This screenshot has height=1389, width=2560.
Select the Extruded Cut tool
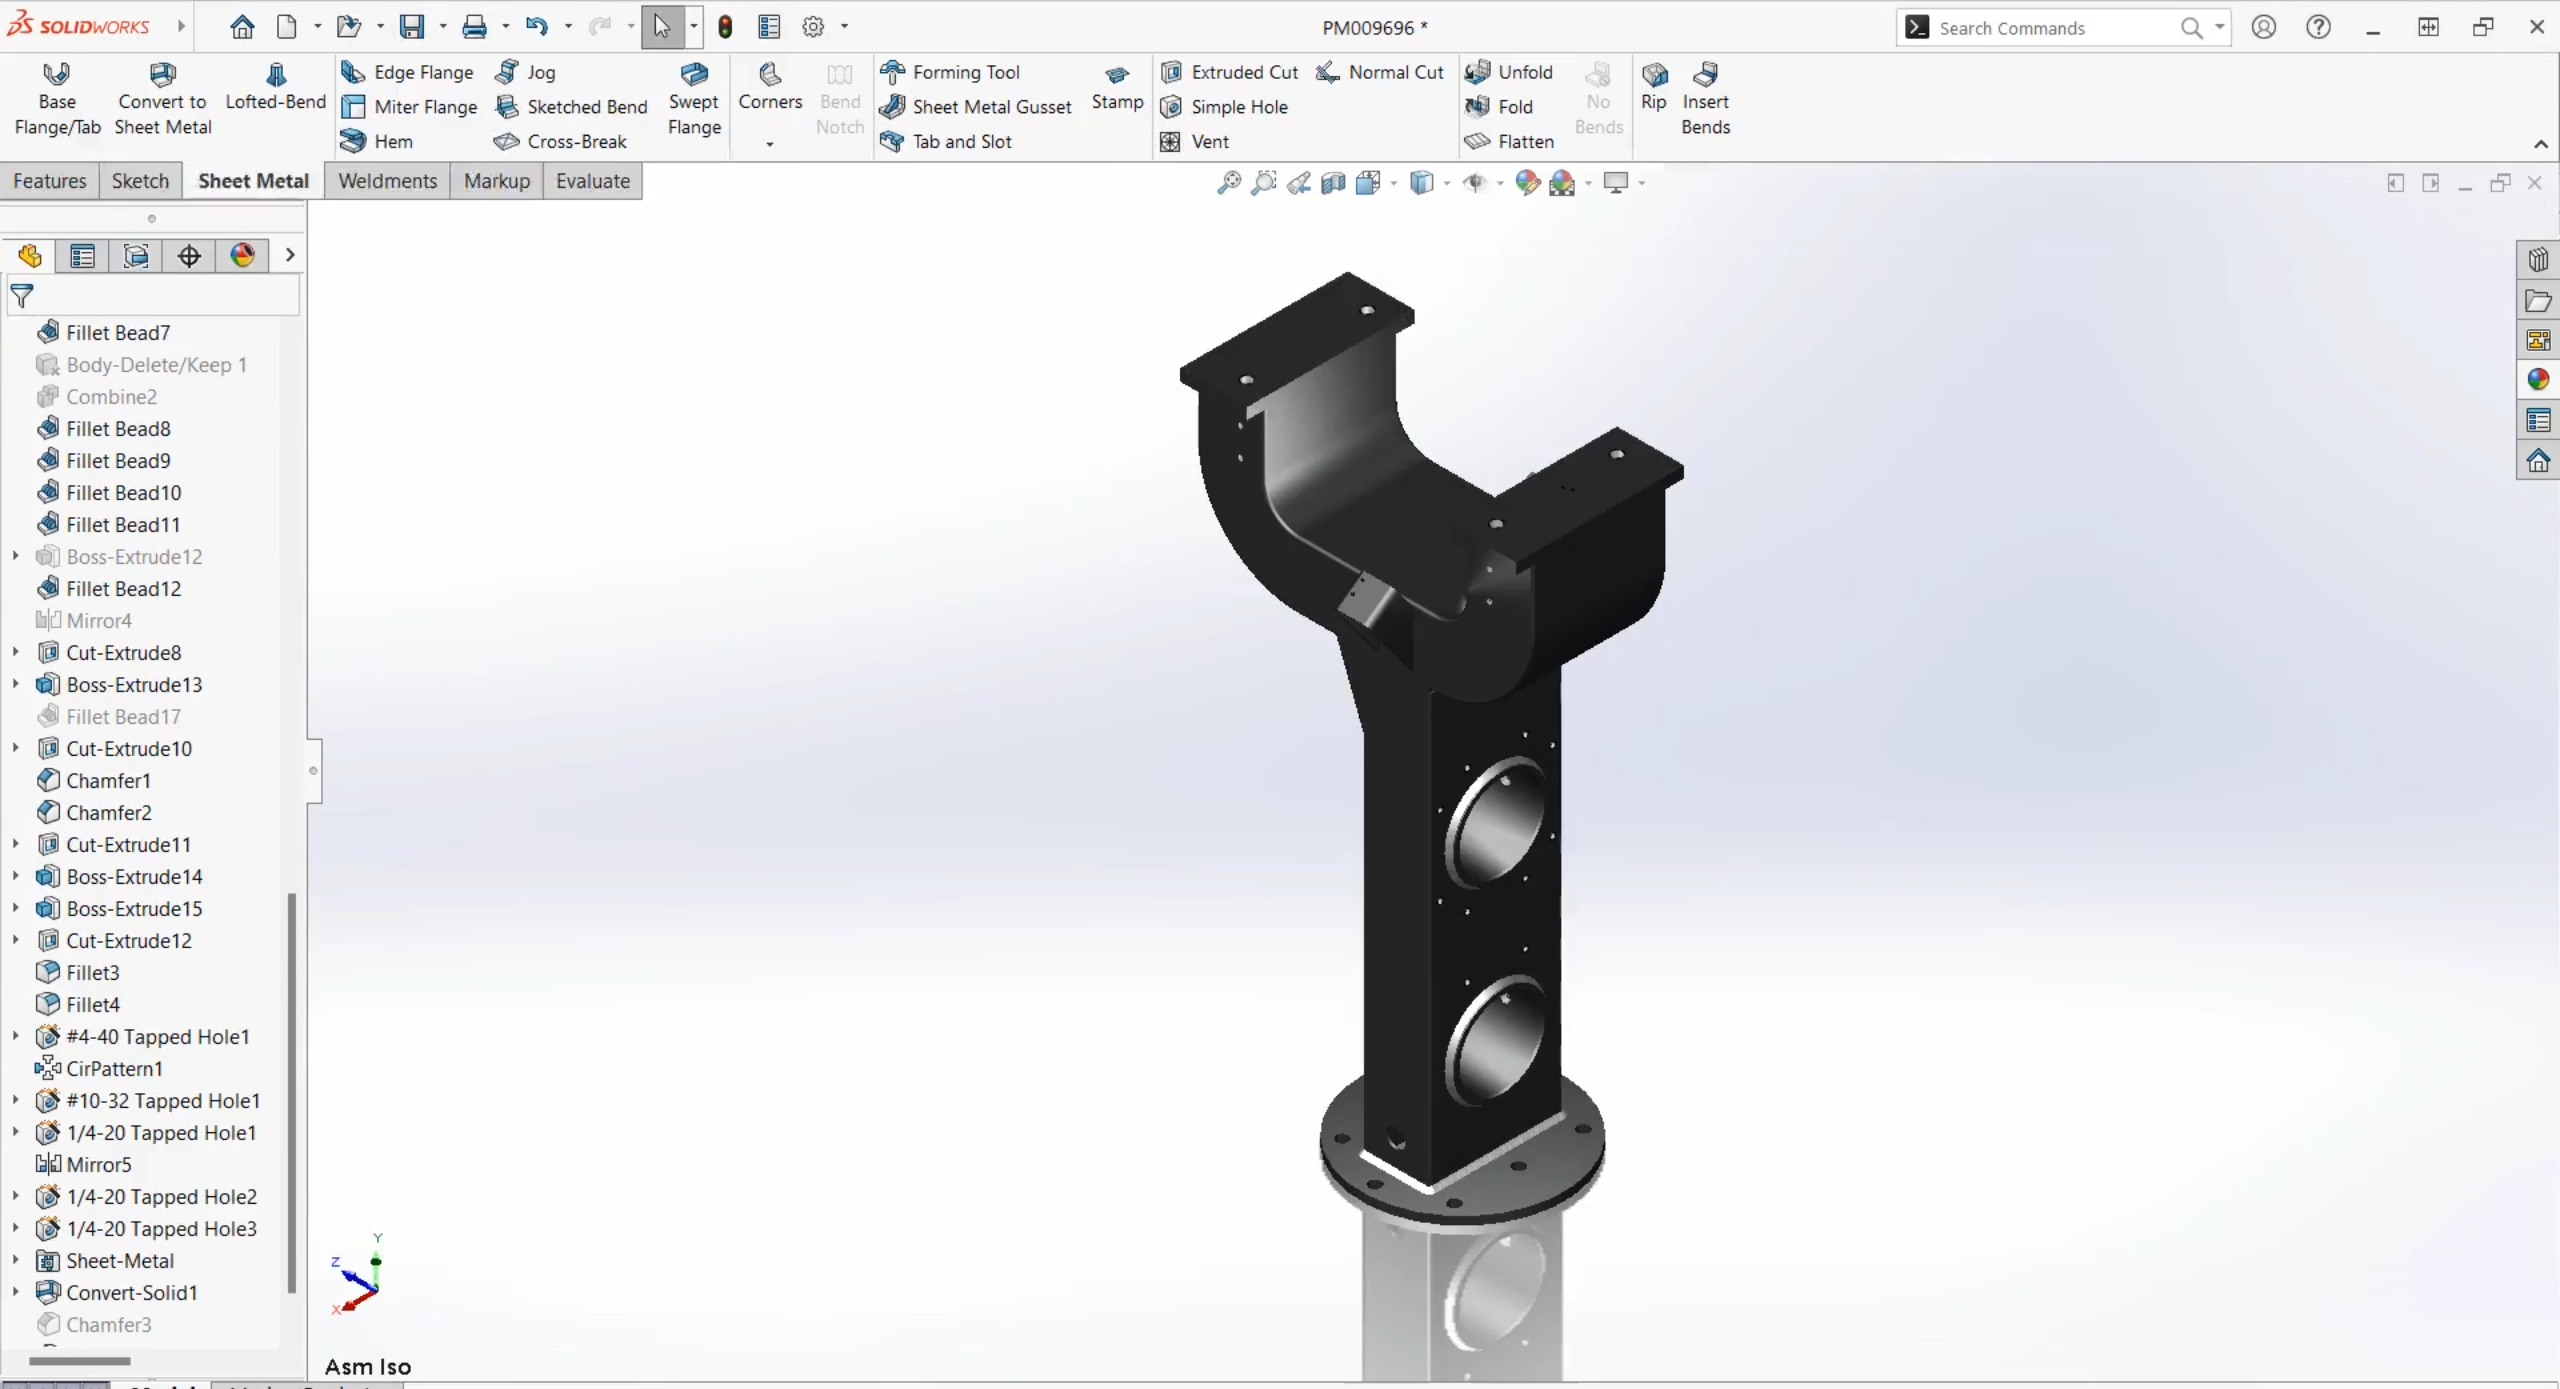click(1229, 72)
